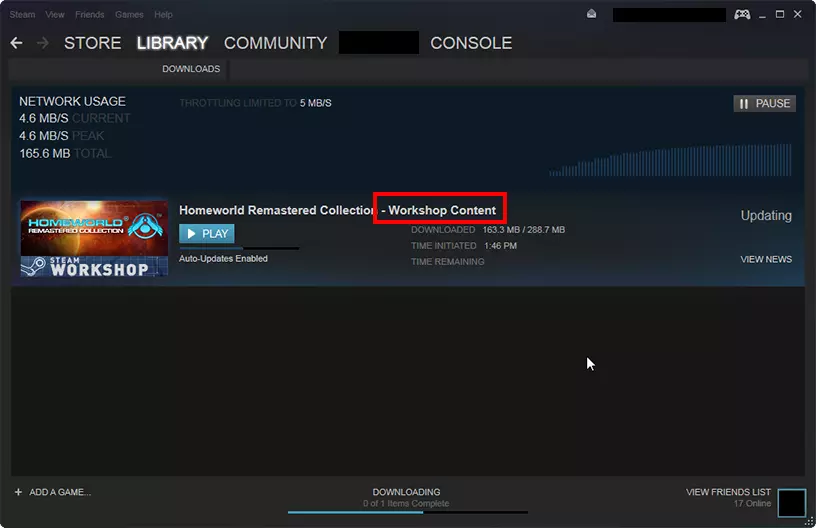
Task: Go forward with the right arrow
Action: (43, 43)
